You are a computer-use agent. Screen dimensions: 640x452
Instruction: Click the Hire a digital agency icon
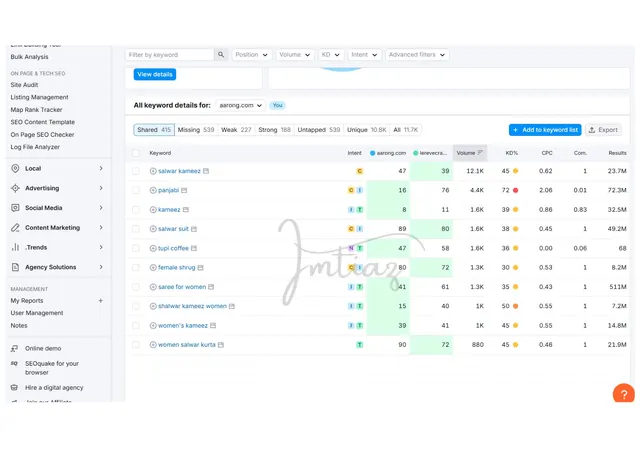tap(14, 387)
